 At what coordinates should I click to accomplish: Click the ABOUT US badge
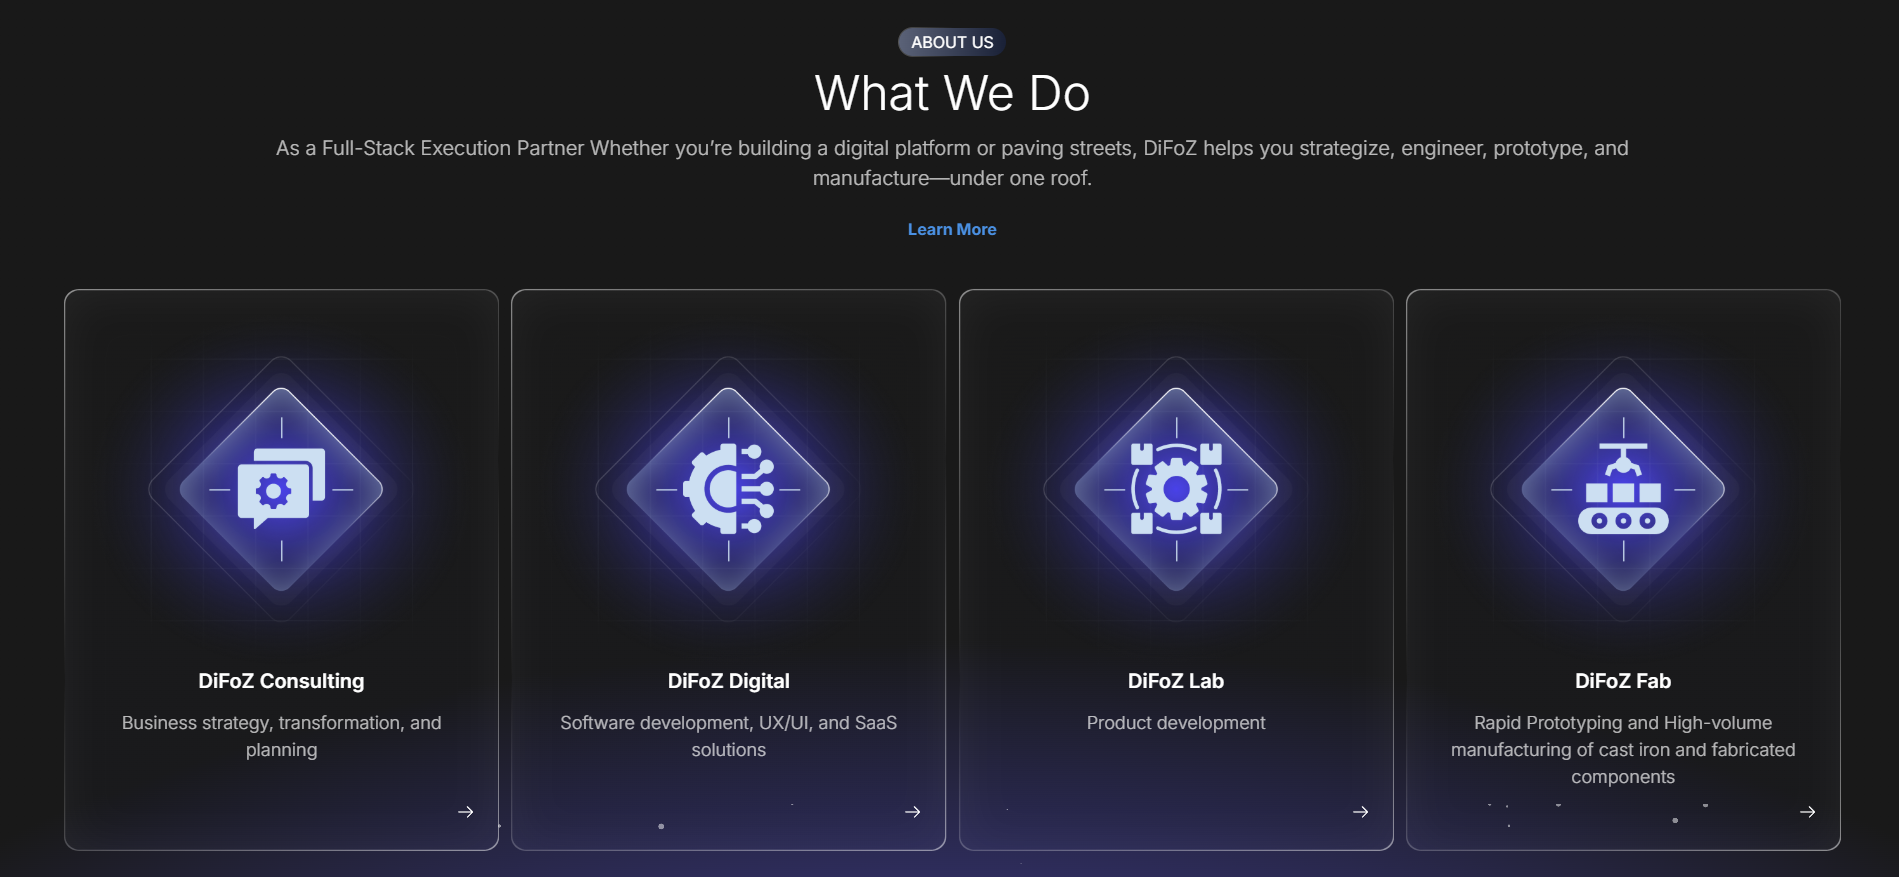click(952, 42)
